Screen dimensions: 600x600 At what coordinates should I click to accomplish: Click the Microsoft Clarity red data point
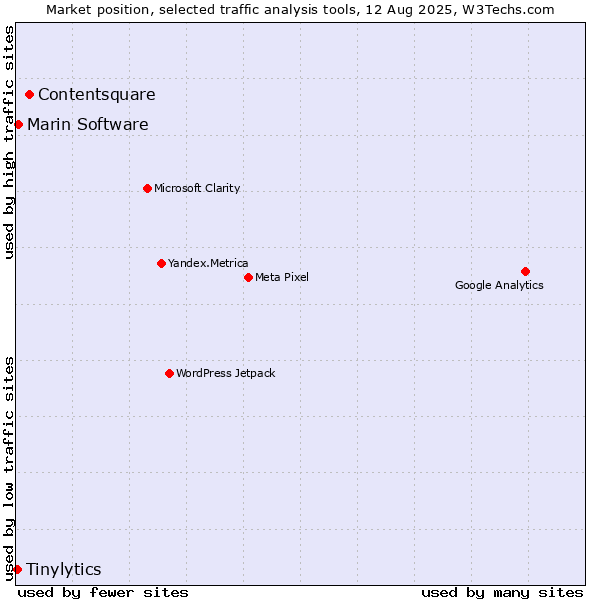(147, 188)
